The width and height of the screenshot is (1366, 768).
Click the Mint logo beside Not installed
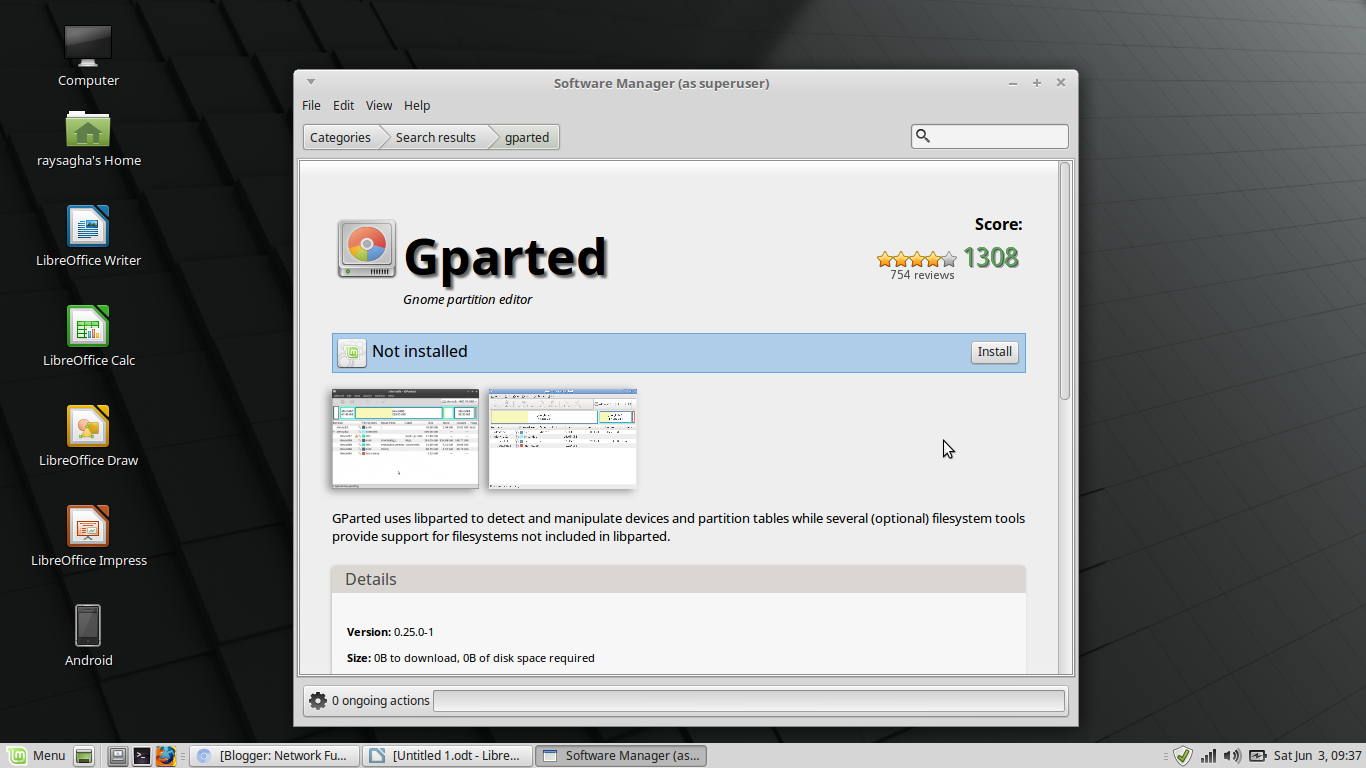click(x=352, y=352)
